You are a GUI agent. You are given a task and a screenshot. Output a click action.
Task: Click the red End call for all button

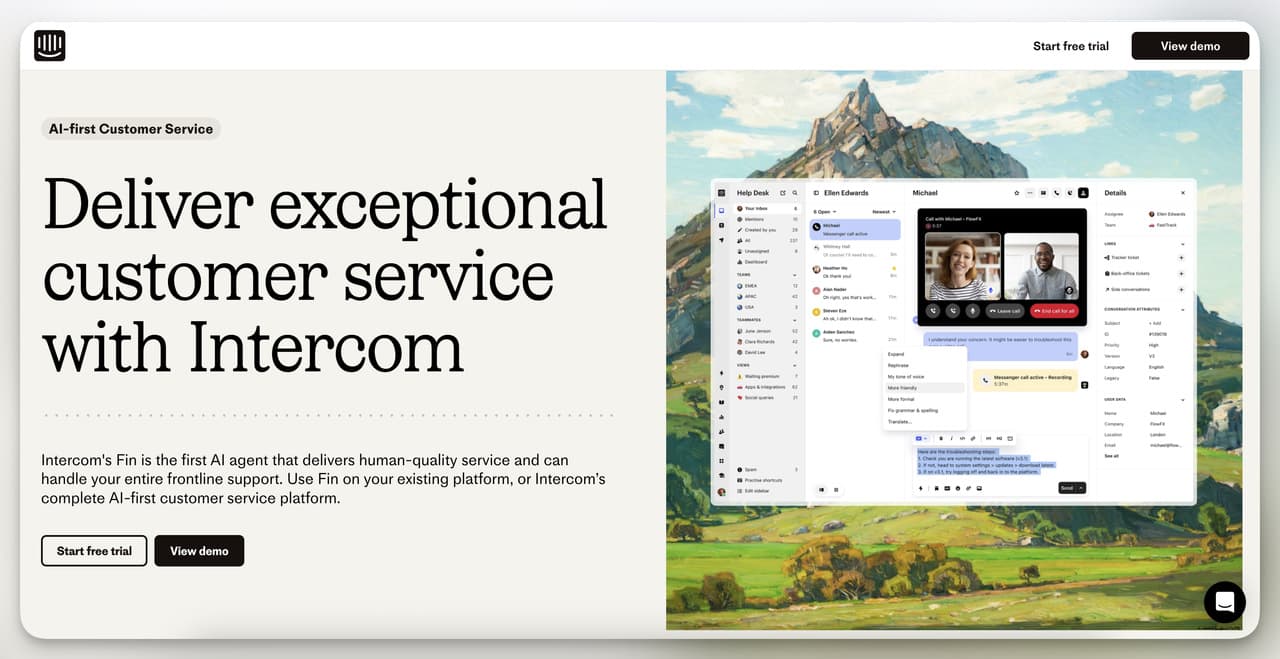(1054, 311)
